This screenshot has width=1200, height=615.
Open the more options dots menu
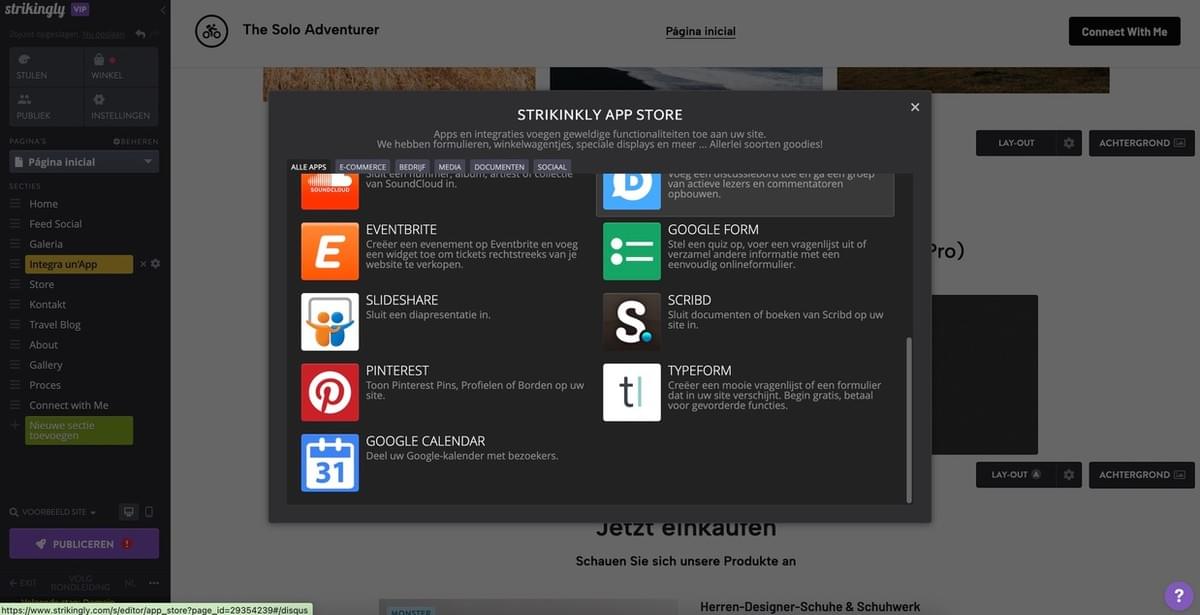tap(154, 582)
